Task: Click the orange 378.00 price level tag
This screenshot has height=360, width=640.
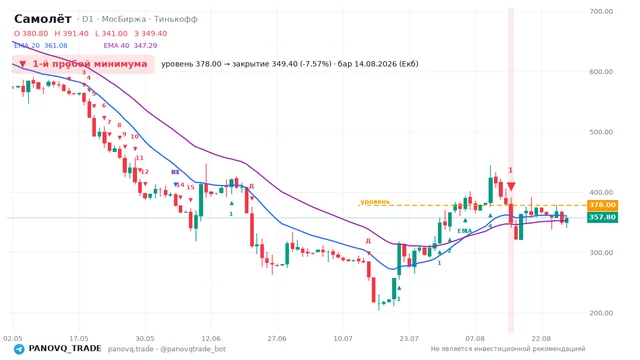Action: click(x=602, y=205)
